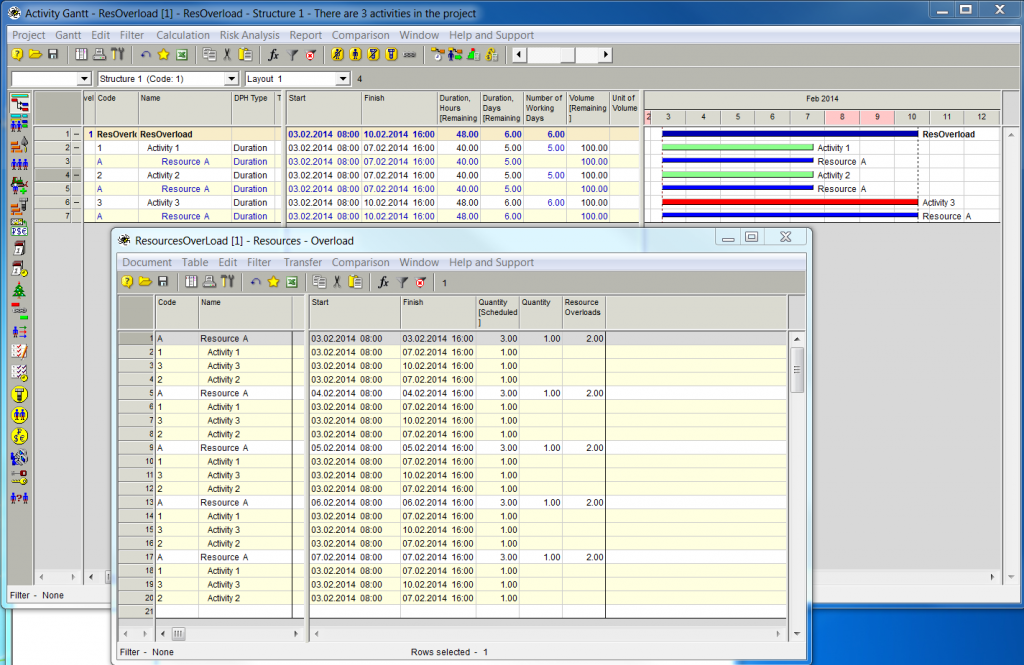Click the PSC icon in left sidebar

tap(20, 227)
